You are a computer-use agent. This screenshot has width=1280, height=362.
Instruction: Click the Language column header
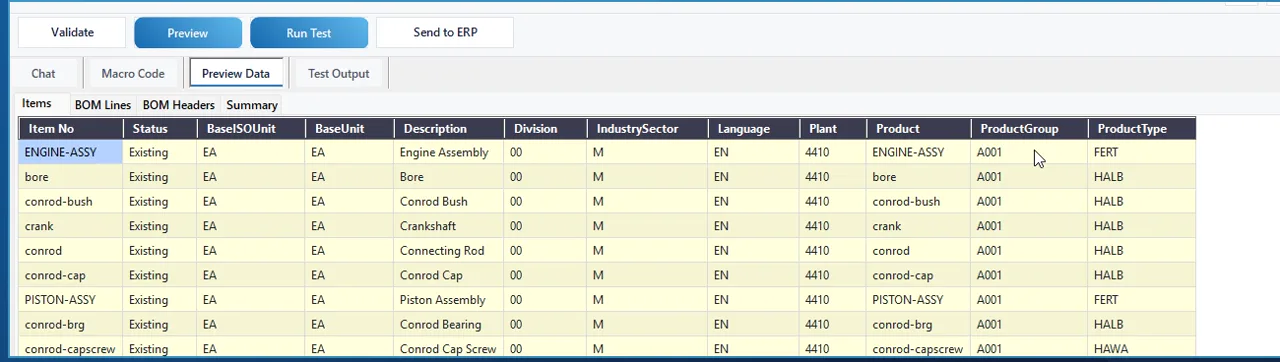coord(753,129)
